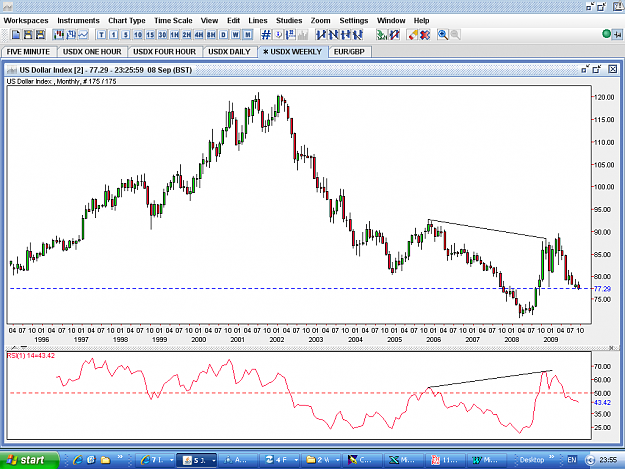The image size is (625, 469).
Task: Set time scale to Weekly (W)
Action: 236,35
